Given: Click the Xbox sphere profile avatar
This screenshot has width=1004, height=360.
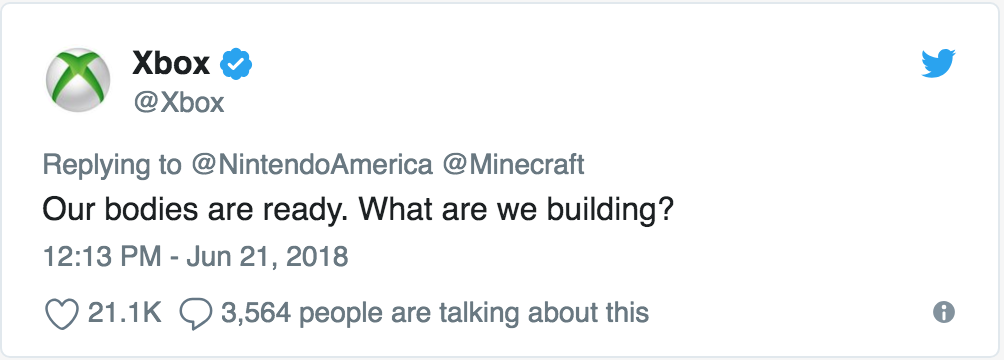Looking at the screenshot, I should click(x=78, y=80).
